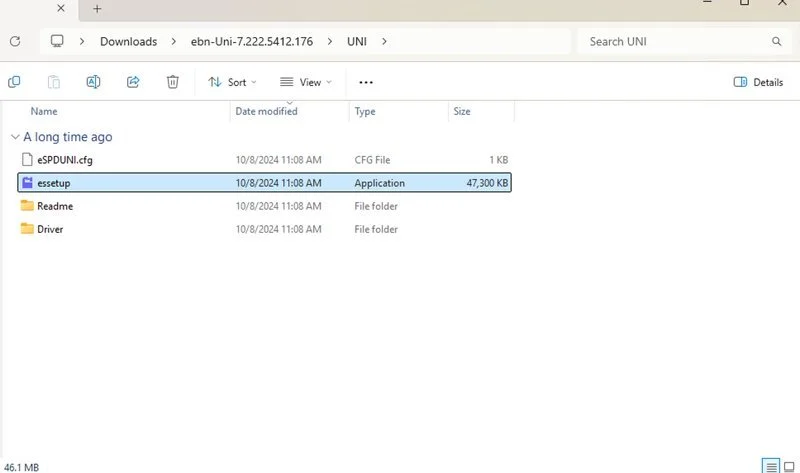Viewport: 800px width, 473px height.
Task: Click the eSPDUNI.cfg file icon
Action: pyautogui.click(x=27, y=159)
